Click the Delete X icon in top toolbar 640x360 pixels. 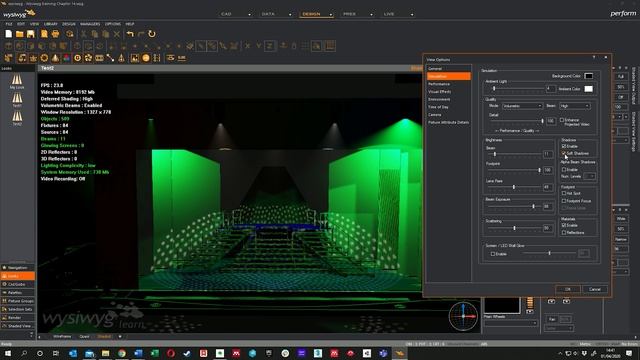click(117, 34)
